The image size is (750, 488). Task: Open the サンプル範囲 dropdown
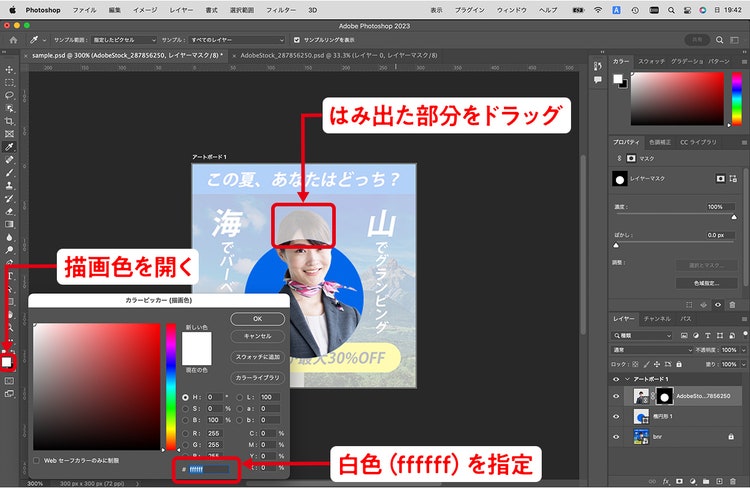[124, 40]
